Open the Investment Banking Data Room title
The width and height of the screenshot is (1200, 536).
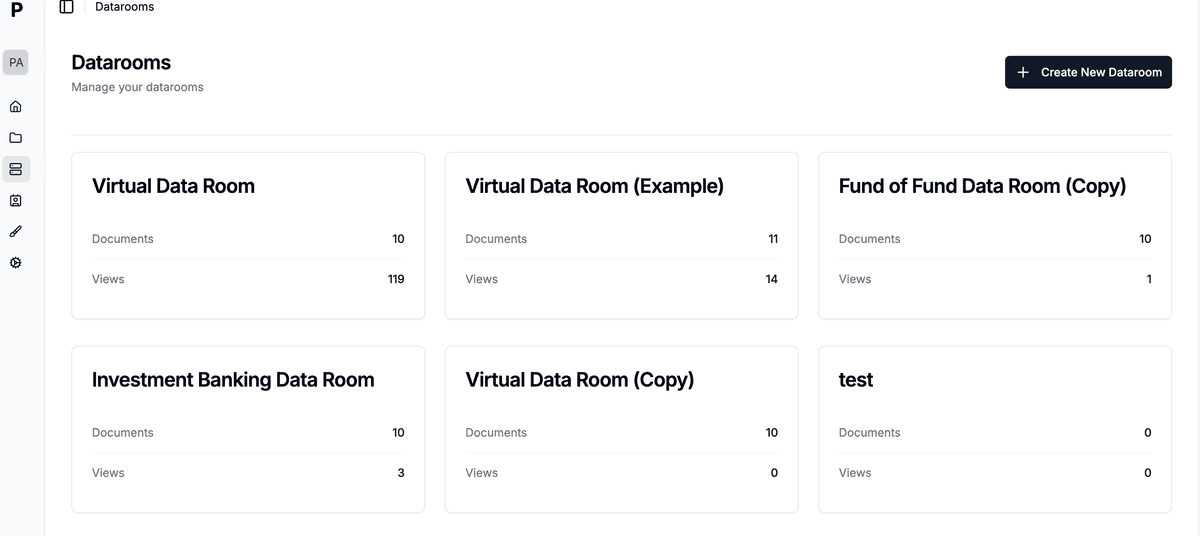(233, 380)
